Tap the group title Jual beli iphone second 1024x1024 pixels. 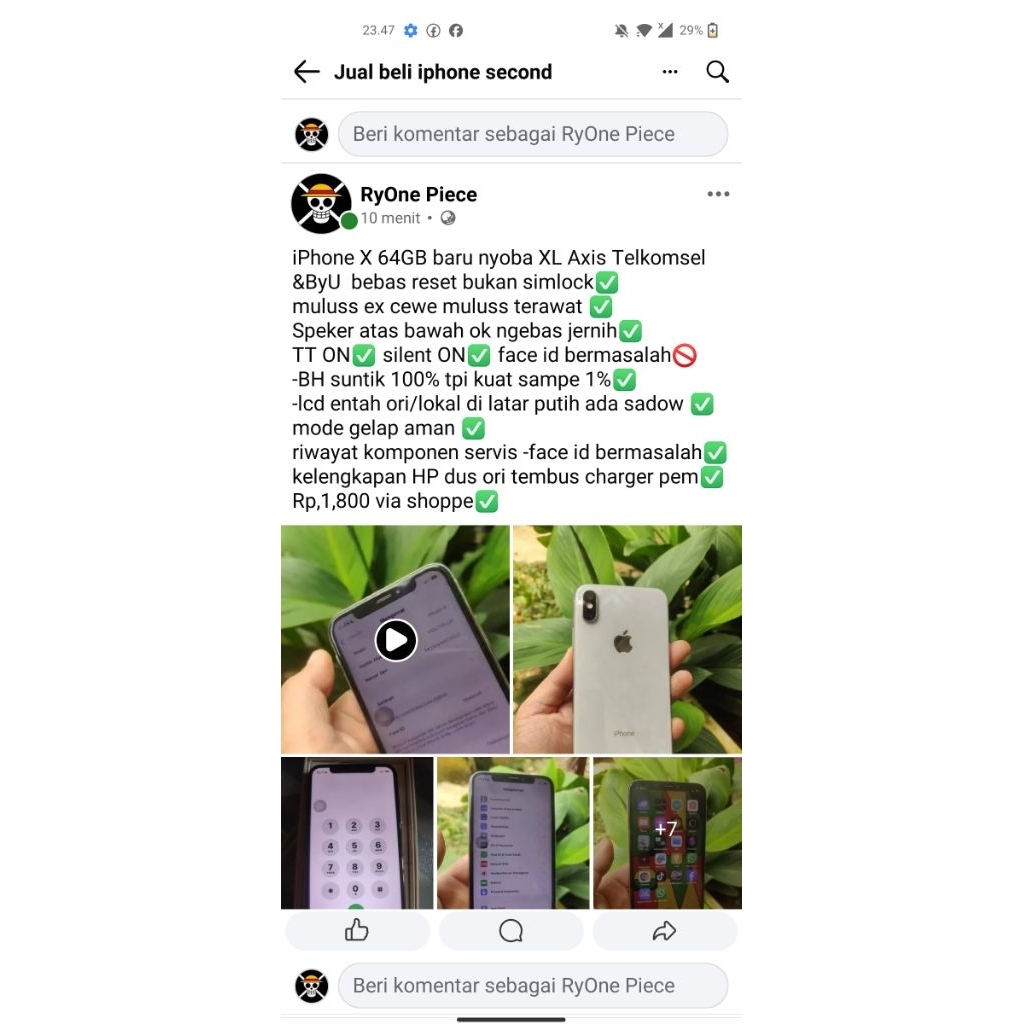tap(442, 71)
